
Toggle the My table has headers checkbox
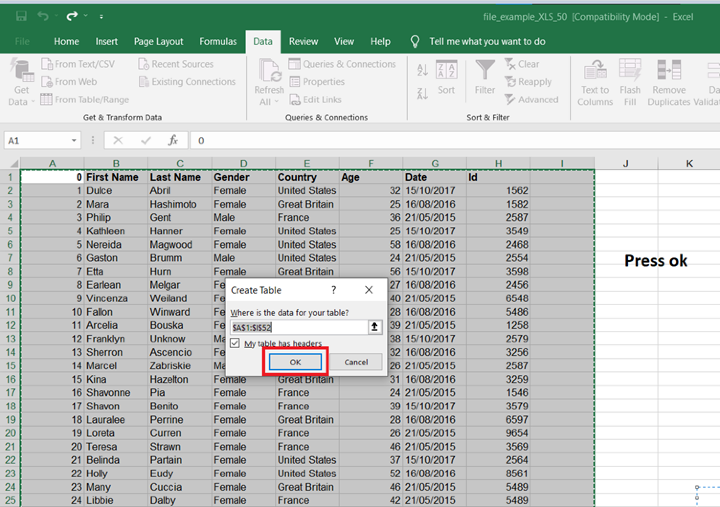coord(235,343)
